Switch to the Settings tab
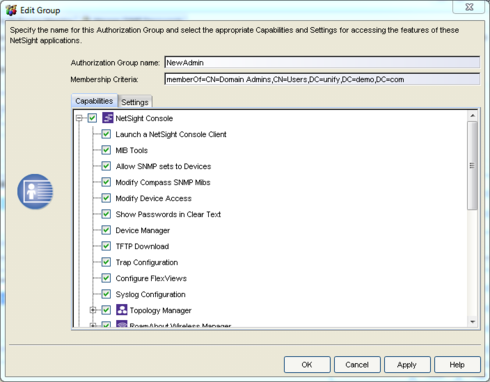Viewport: 490px width, 382px height. click(135, 102)
